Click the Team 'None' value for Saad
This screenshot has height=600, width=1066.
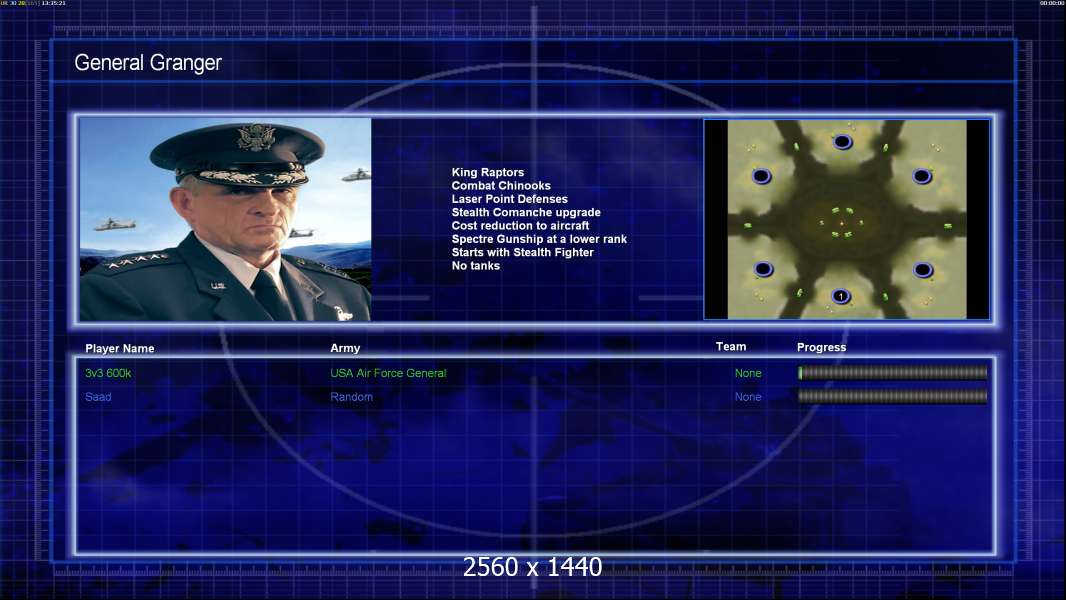(x=748, y=397)
